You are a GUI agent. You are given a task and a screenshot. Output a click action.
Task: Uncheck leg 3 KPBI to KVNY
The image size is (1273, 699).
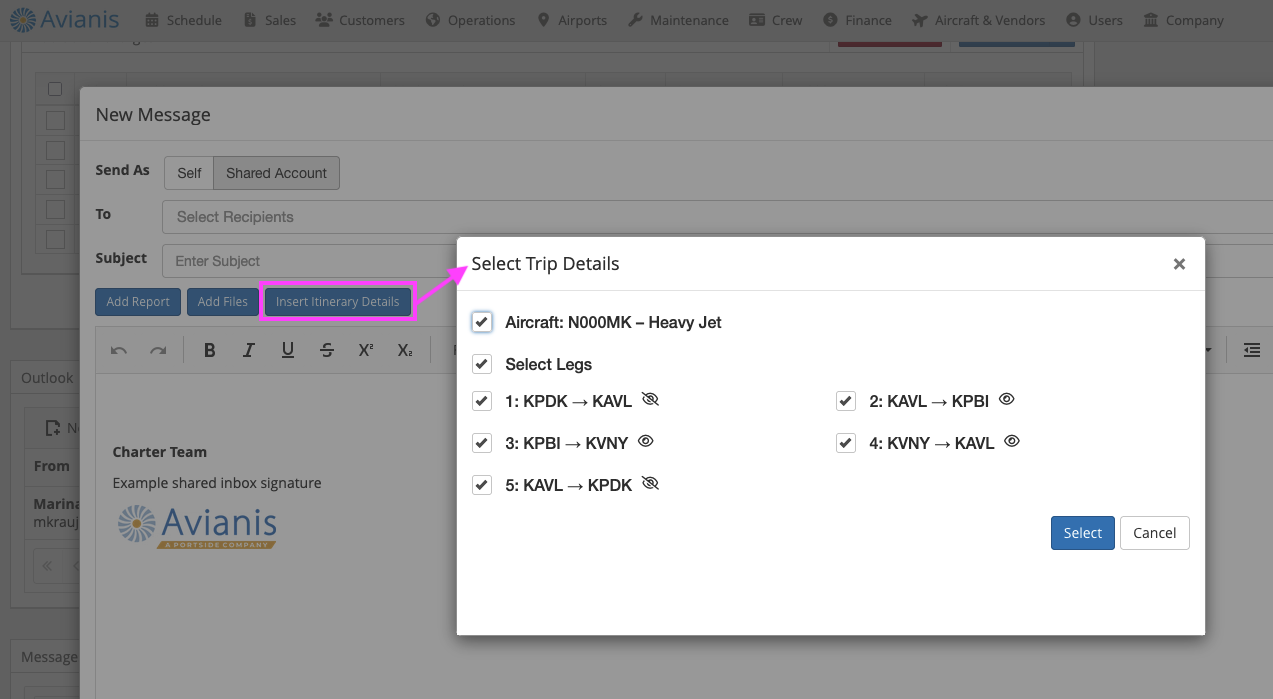click(482, 443)
